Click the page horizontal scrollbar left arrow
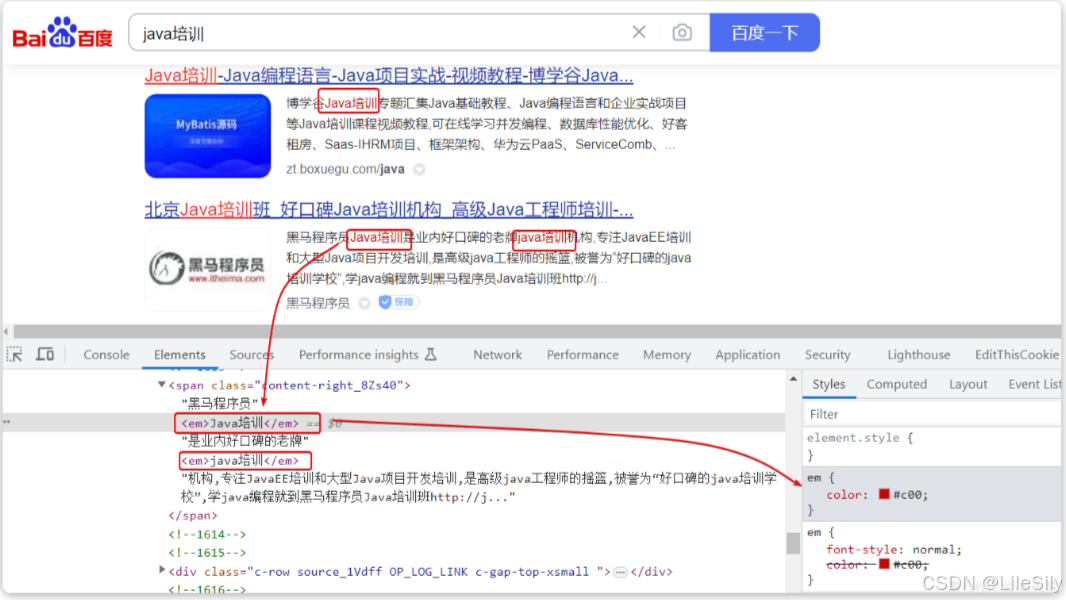Screen dimensions: 1066x600 pyautogui.click(x=6, y=332)
